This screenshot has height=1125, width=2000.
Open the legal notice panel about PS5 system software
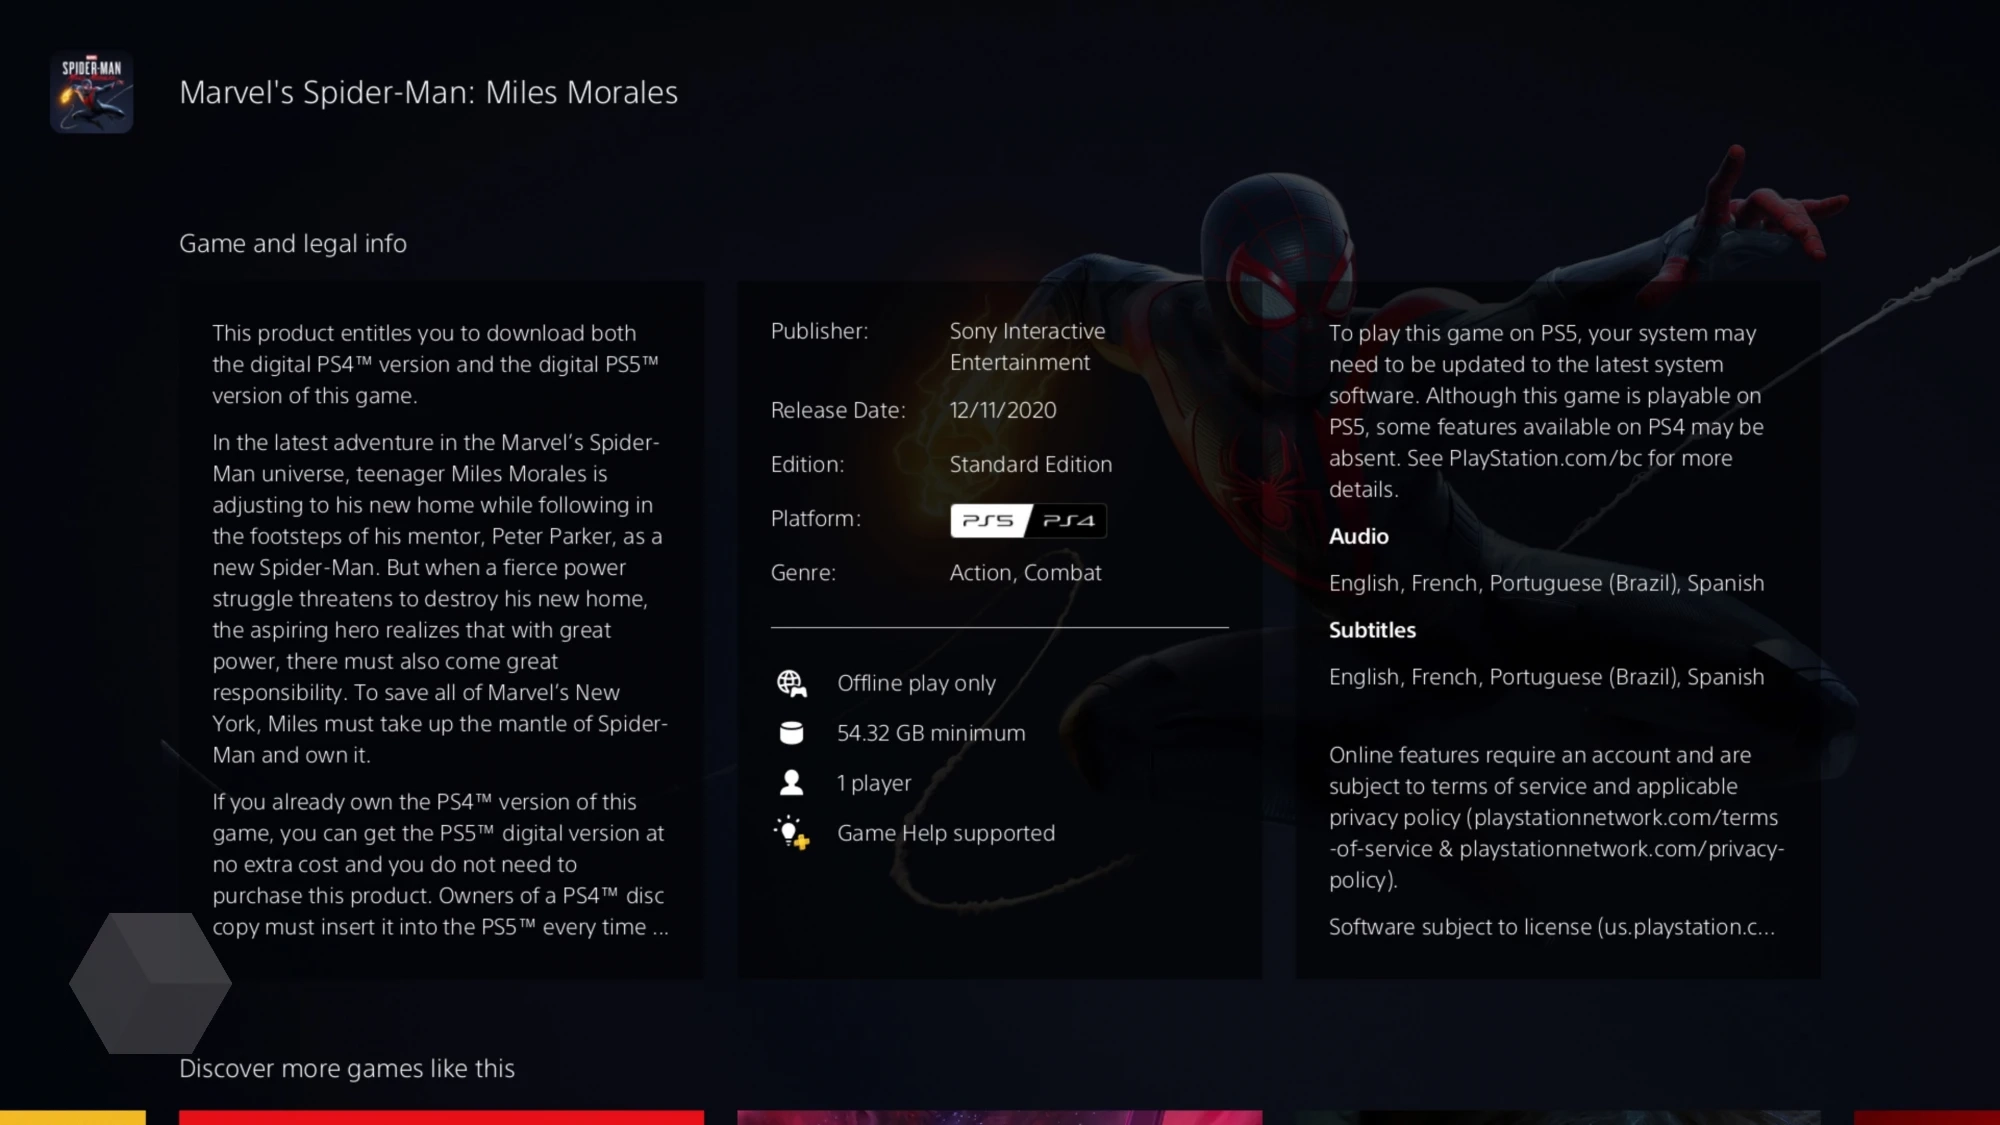coord(1558,630)
